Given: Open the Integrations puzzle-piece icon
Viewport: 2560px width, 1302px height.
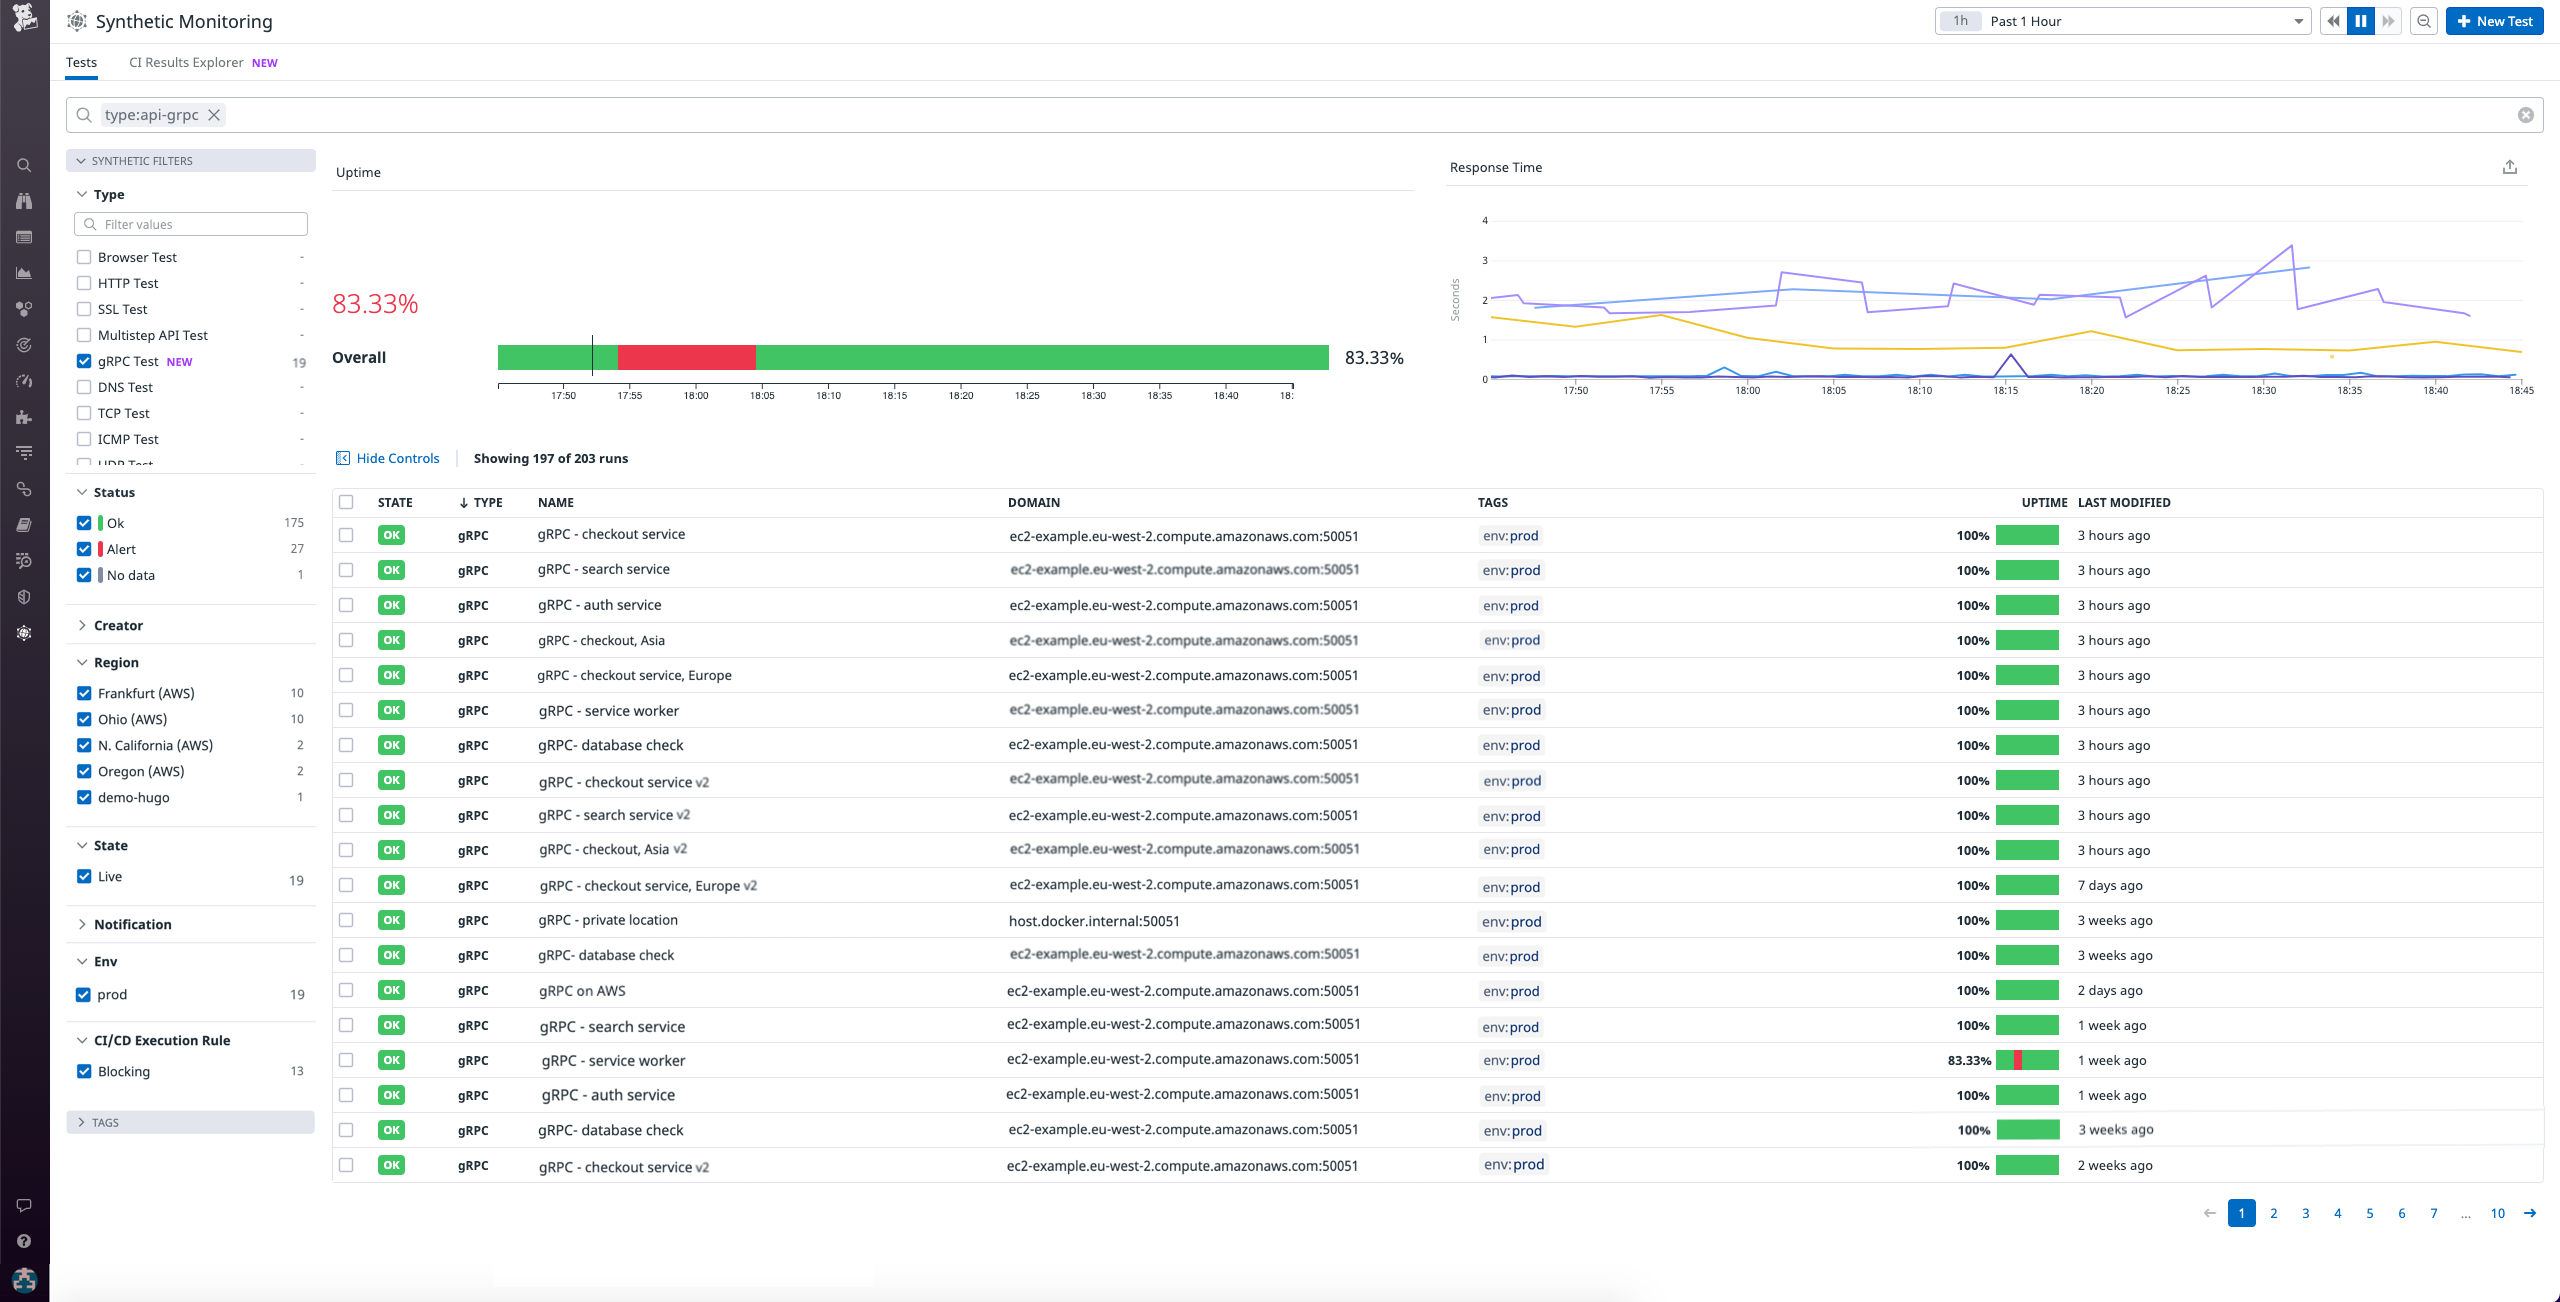Looking at the screenshot, I should 24,417.
